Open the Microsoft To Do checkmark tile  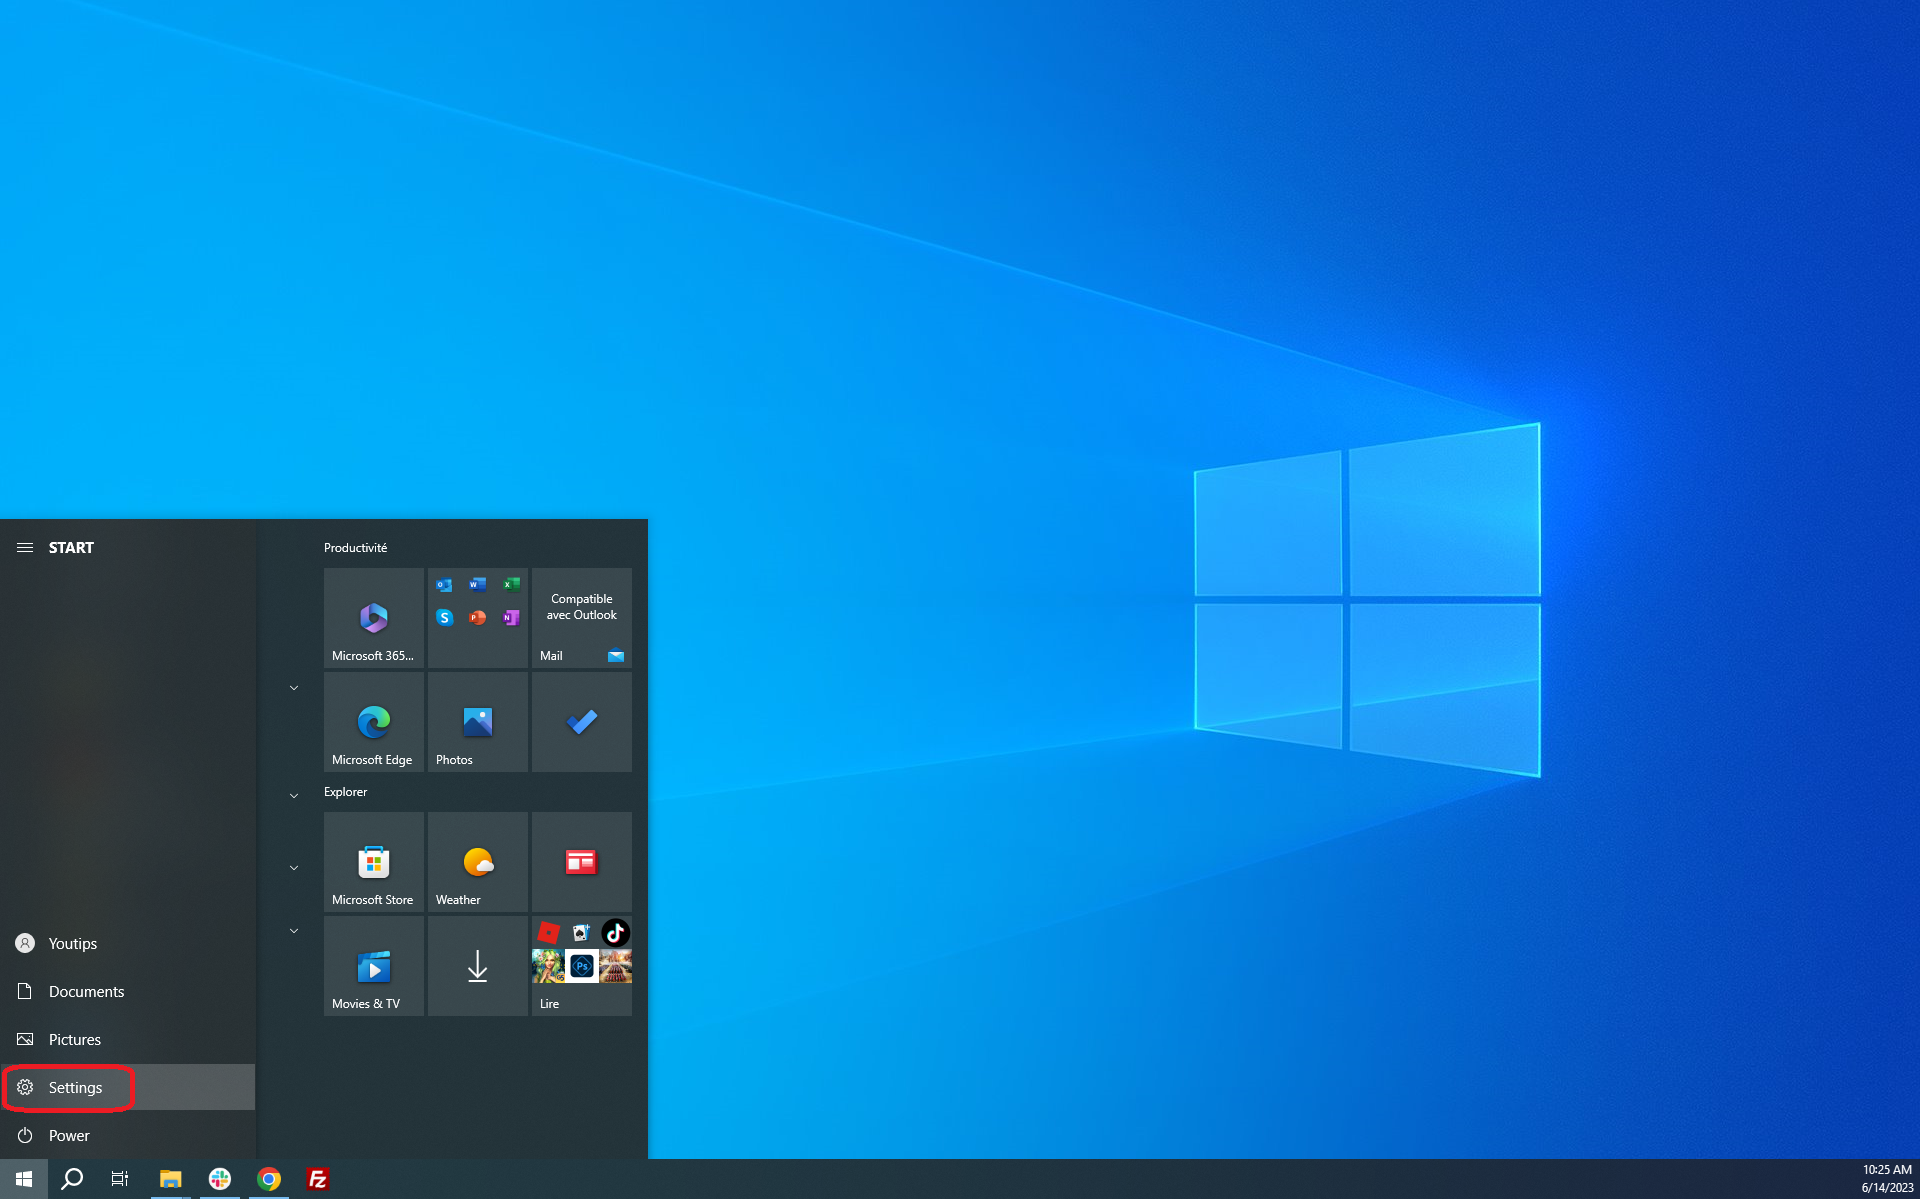point(581,721)
